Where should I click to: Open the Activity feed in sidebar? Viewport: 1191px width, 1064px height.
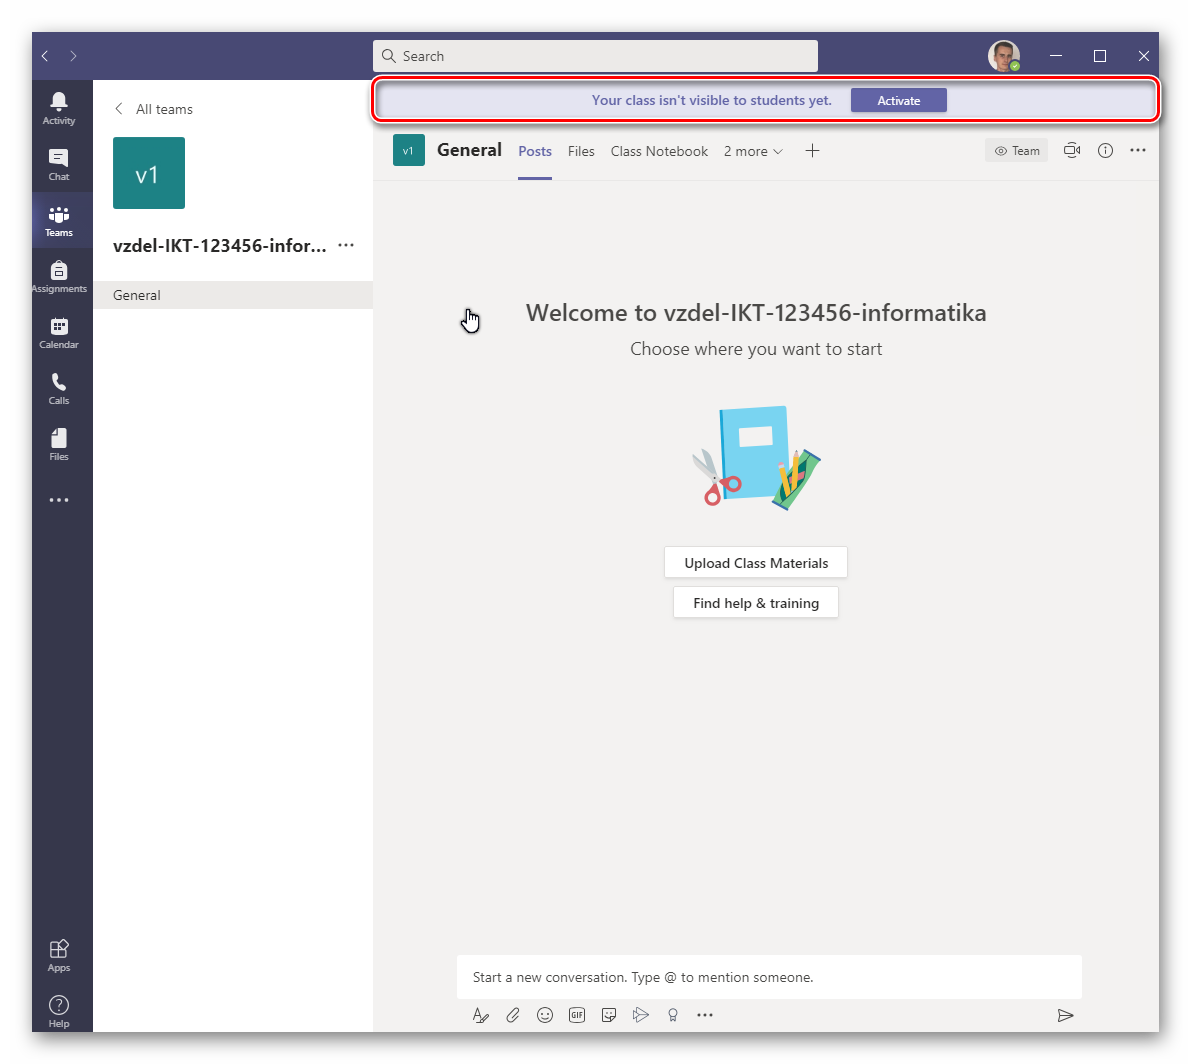(x=59, y=108)
